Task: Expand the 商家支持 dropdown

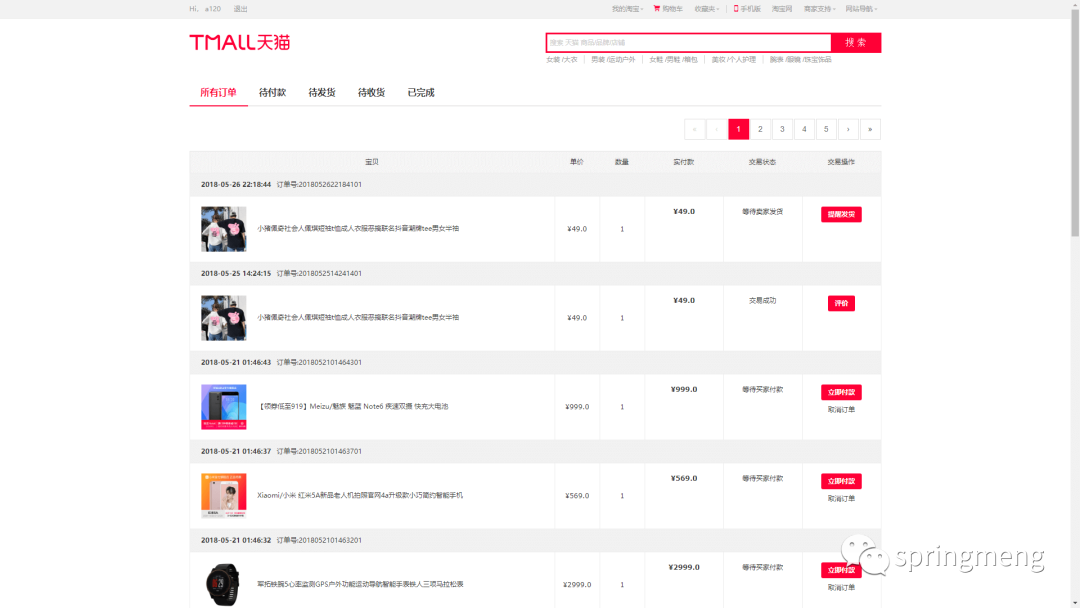Action: click(820, 9)
